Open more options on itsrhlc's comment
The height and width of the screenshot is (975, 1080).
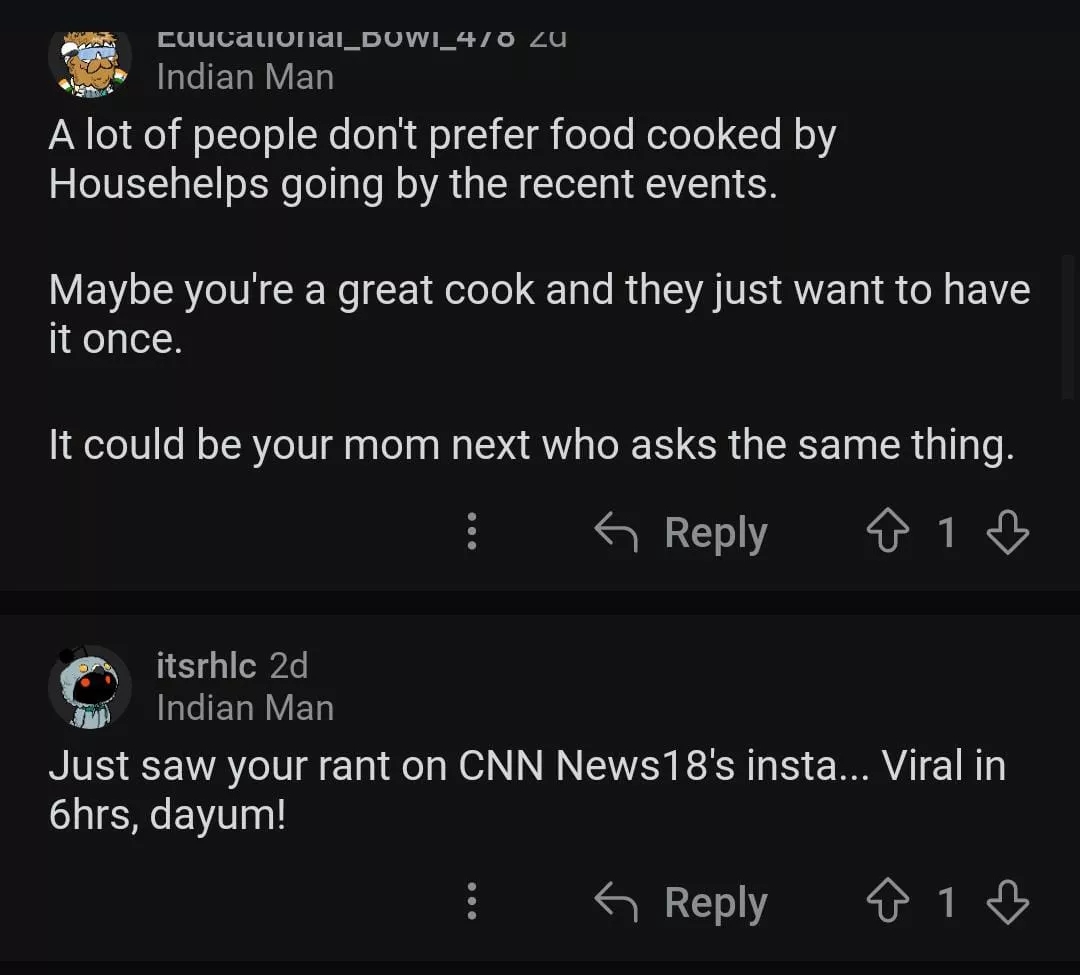[472, 903]
